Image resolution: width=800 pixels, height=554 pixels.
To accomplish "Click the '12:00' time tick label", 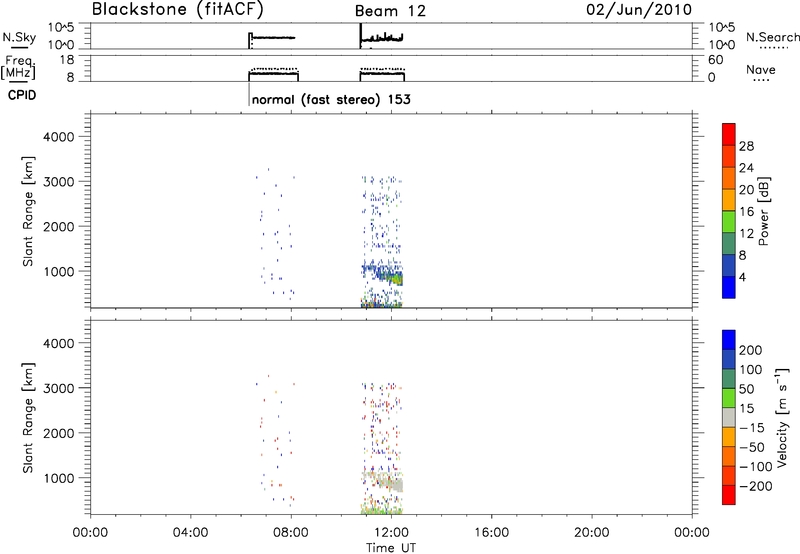I will (391, 533).
